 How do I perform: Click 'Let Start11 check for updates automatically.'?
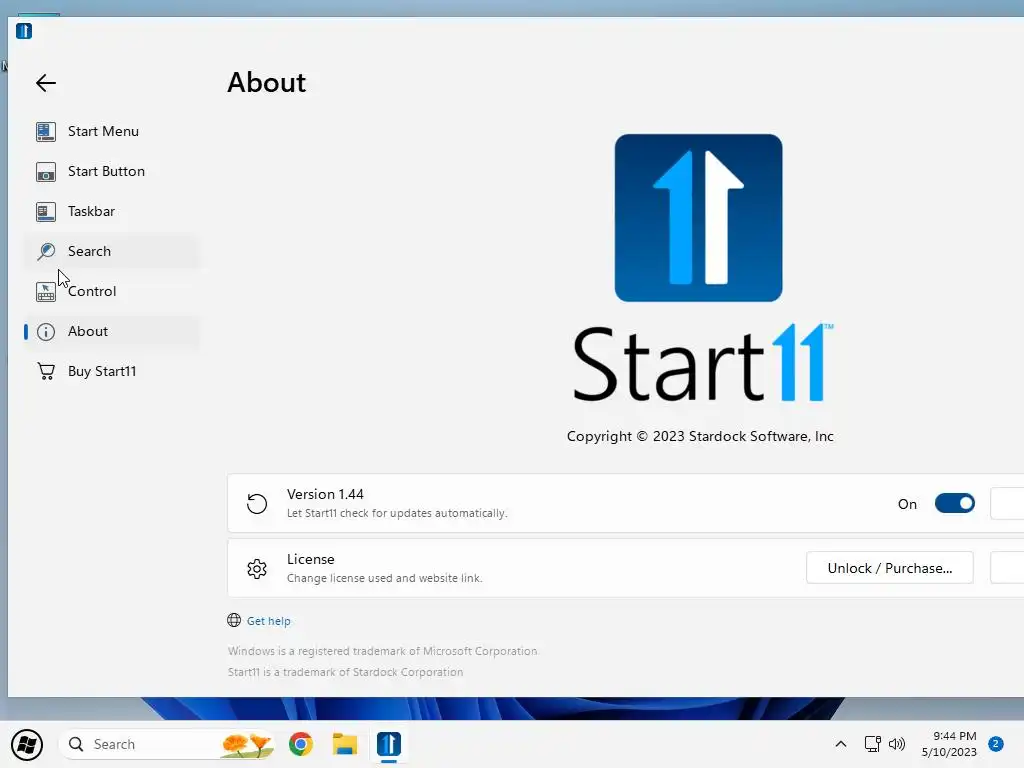tap(397, 513)
